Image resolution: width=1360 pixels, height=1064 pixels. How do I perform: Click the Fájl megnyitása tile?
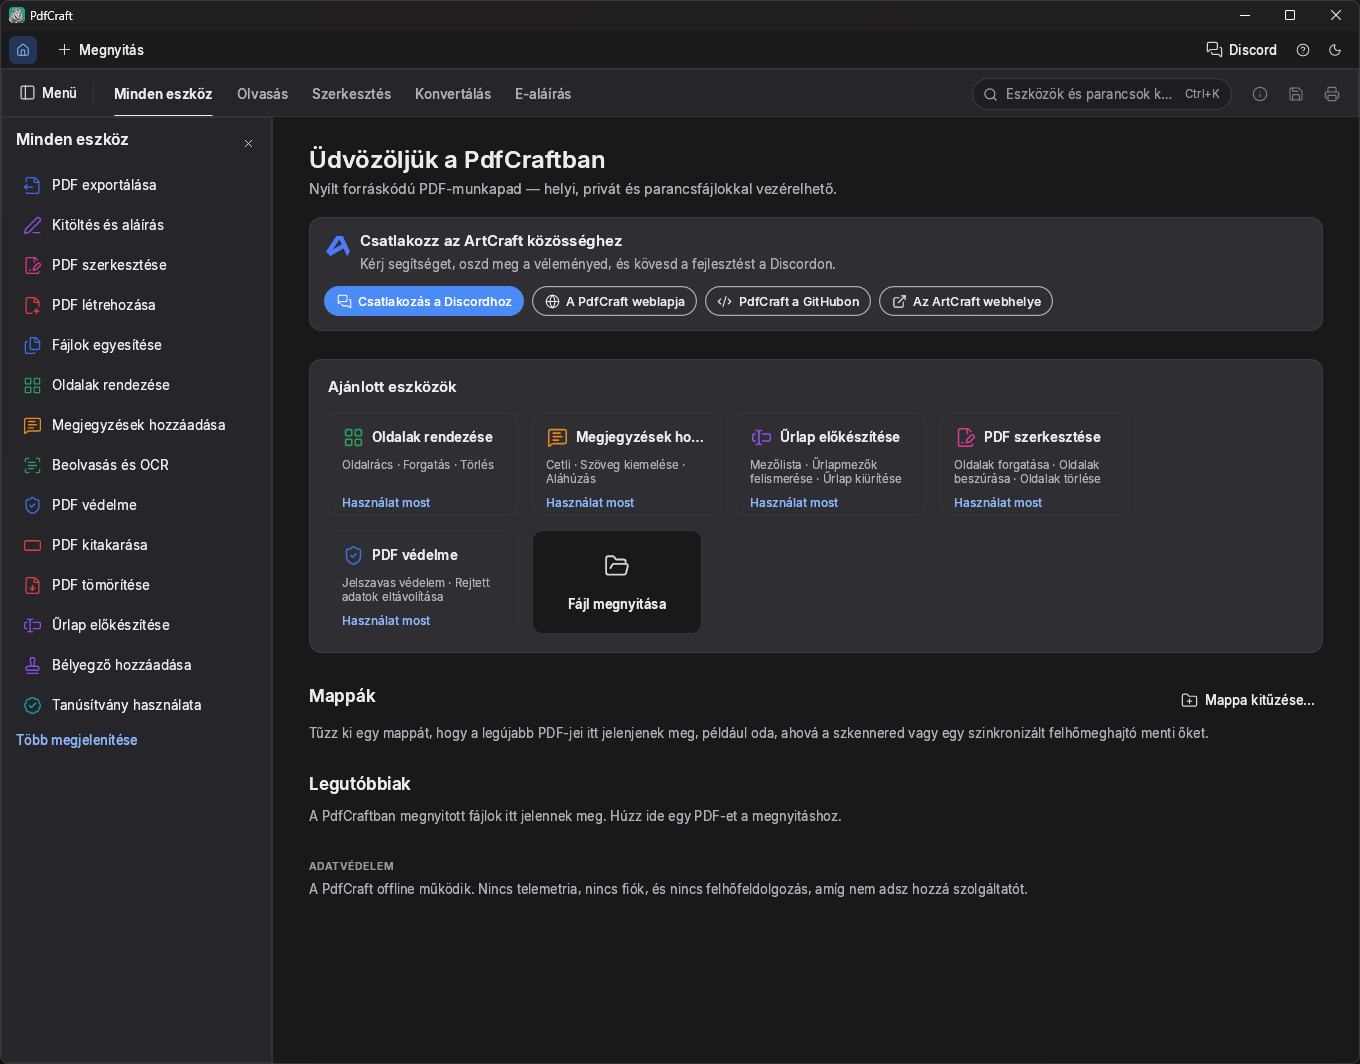pyautogui.click(x=617, y=582)
